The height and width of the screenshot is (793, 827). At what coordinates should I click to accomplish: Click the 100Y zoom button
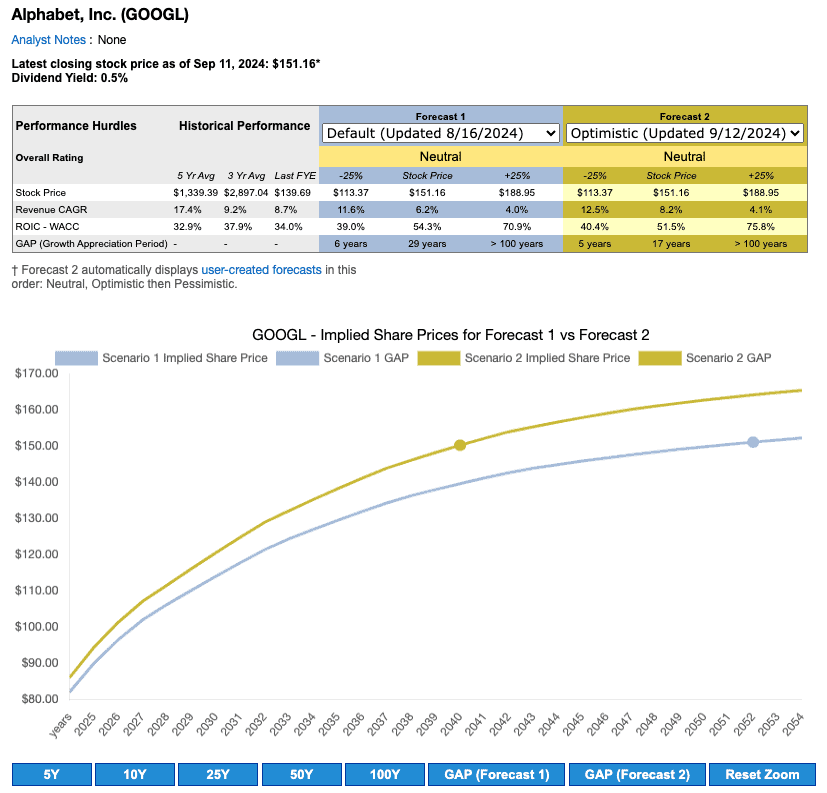[385, 775]
